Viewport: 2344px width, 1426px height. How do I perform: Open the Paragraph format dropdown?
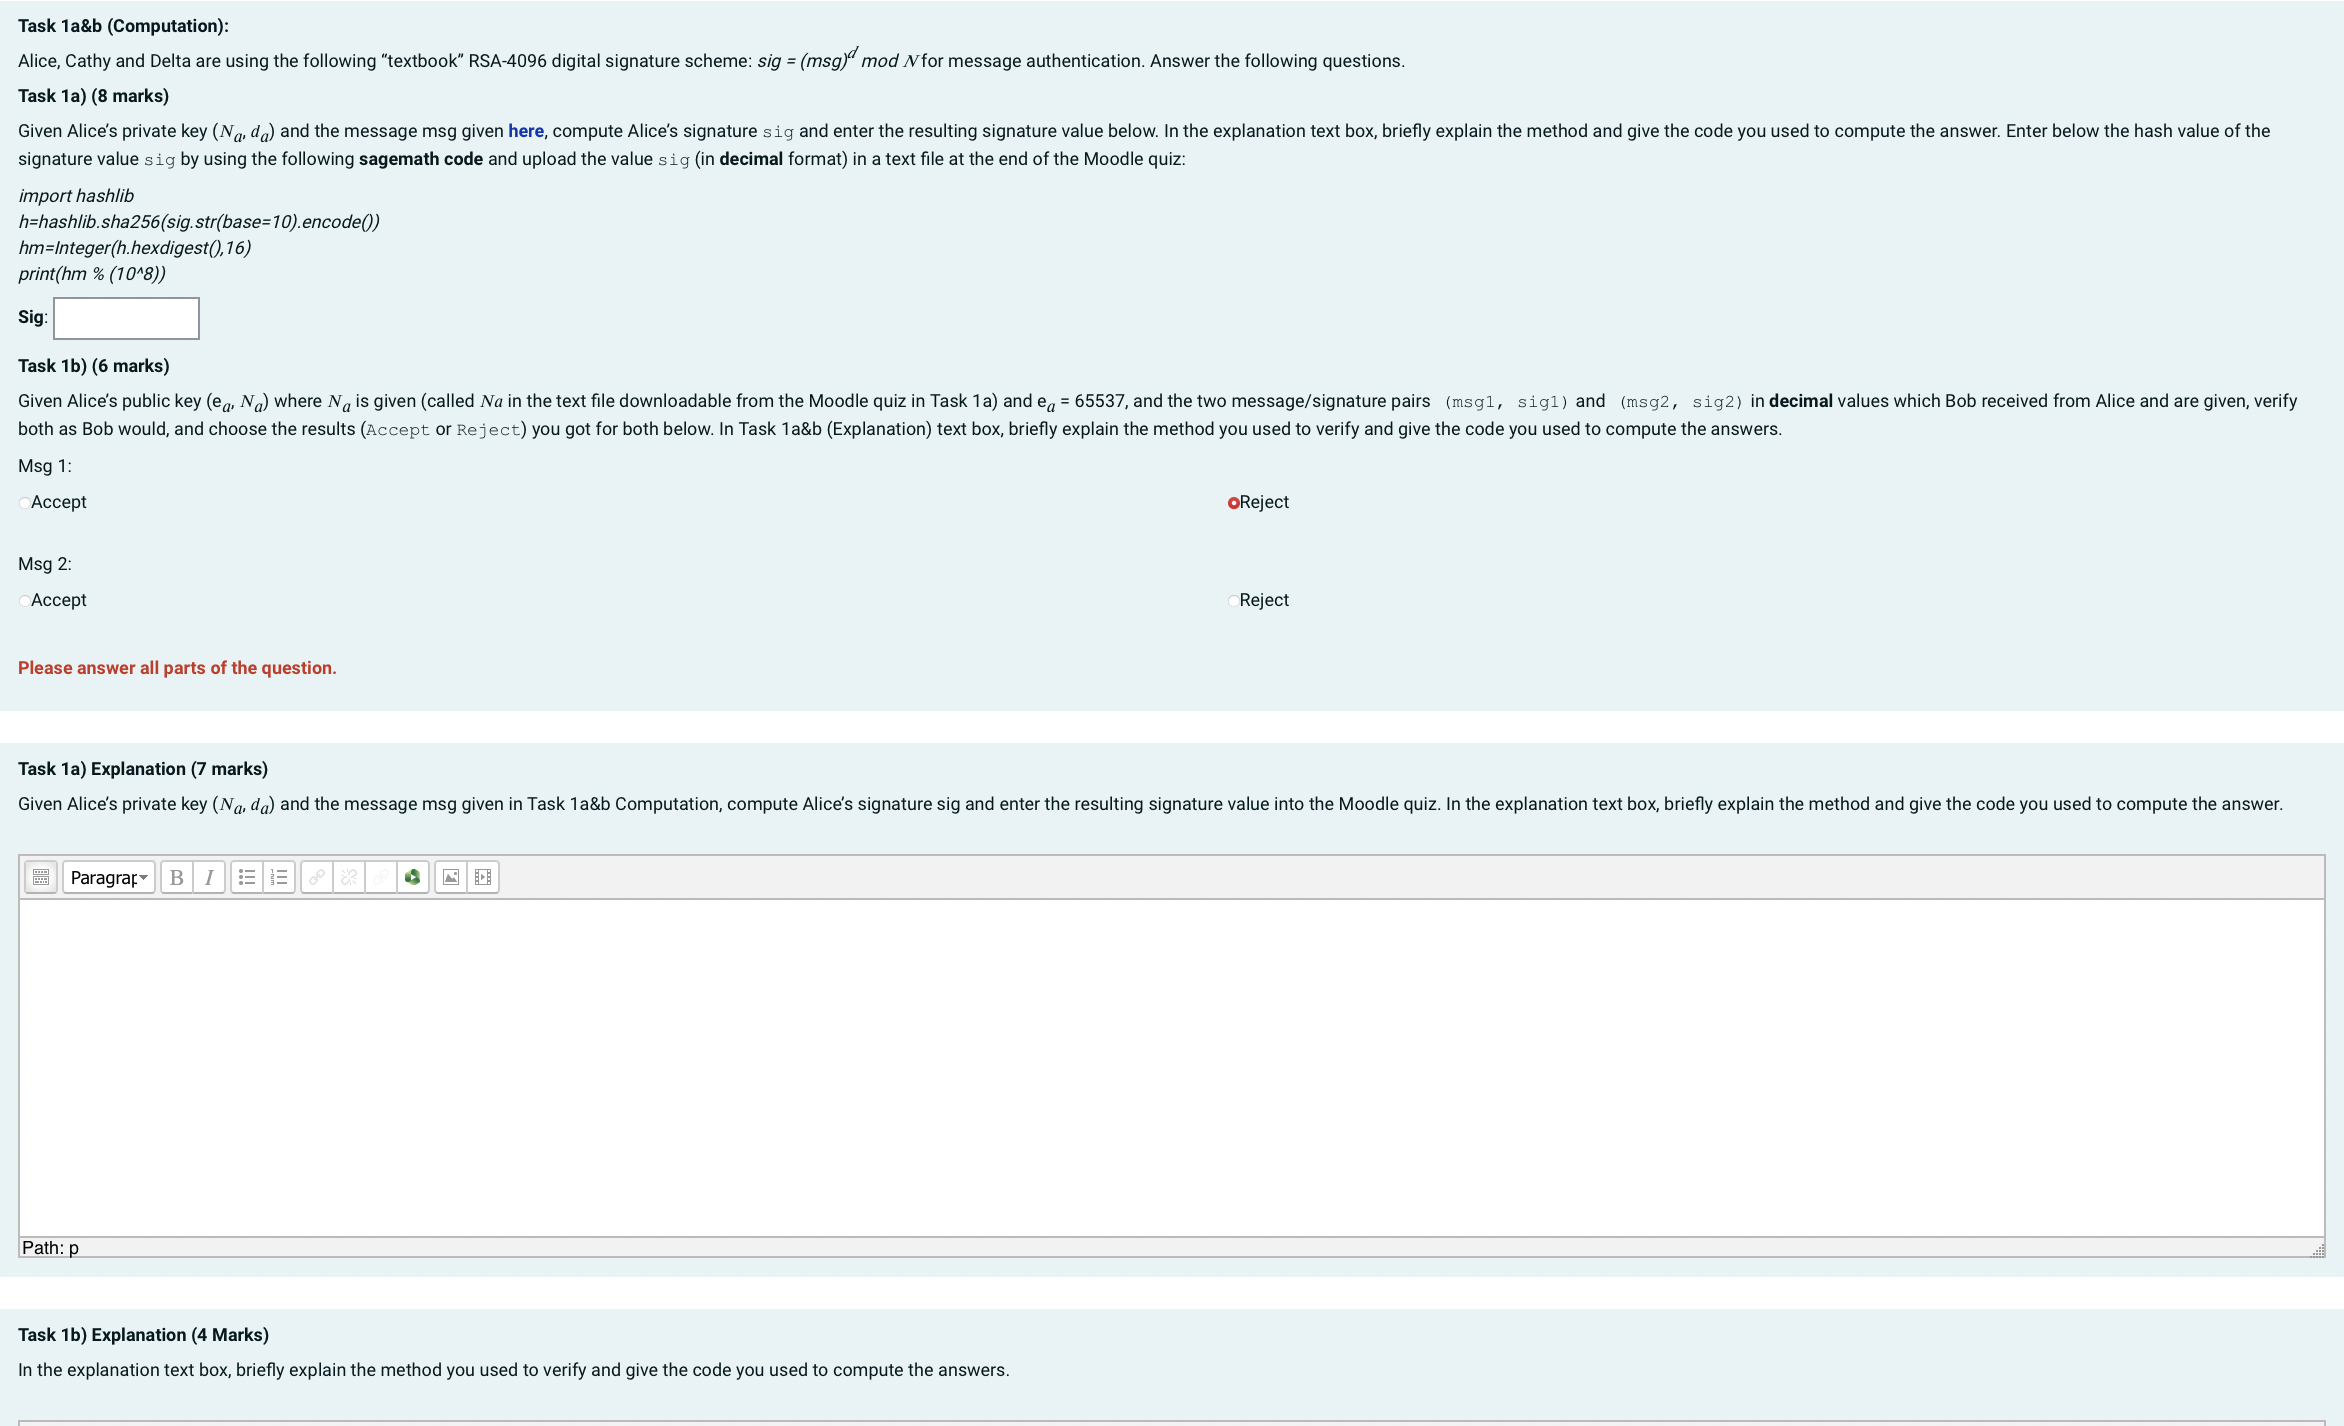[109, 877]
